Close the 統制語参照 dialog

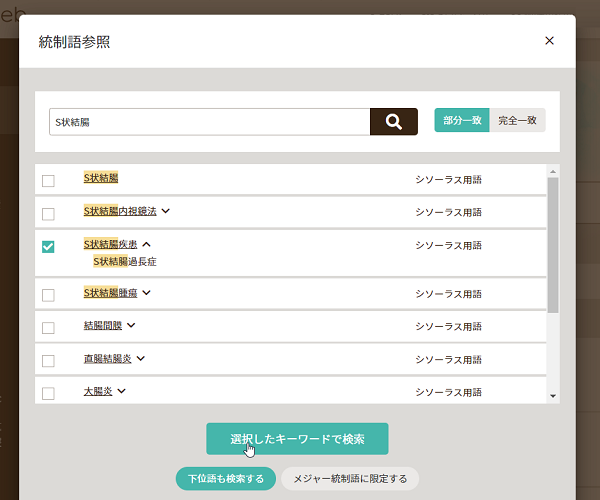[x=549, y=41]
